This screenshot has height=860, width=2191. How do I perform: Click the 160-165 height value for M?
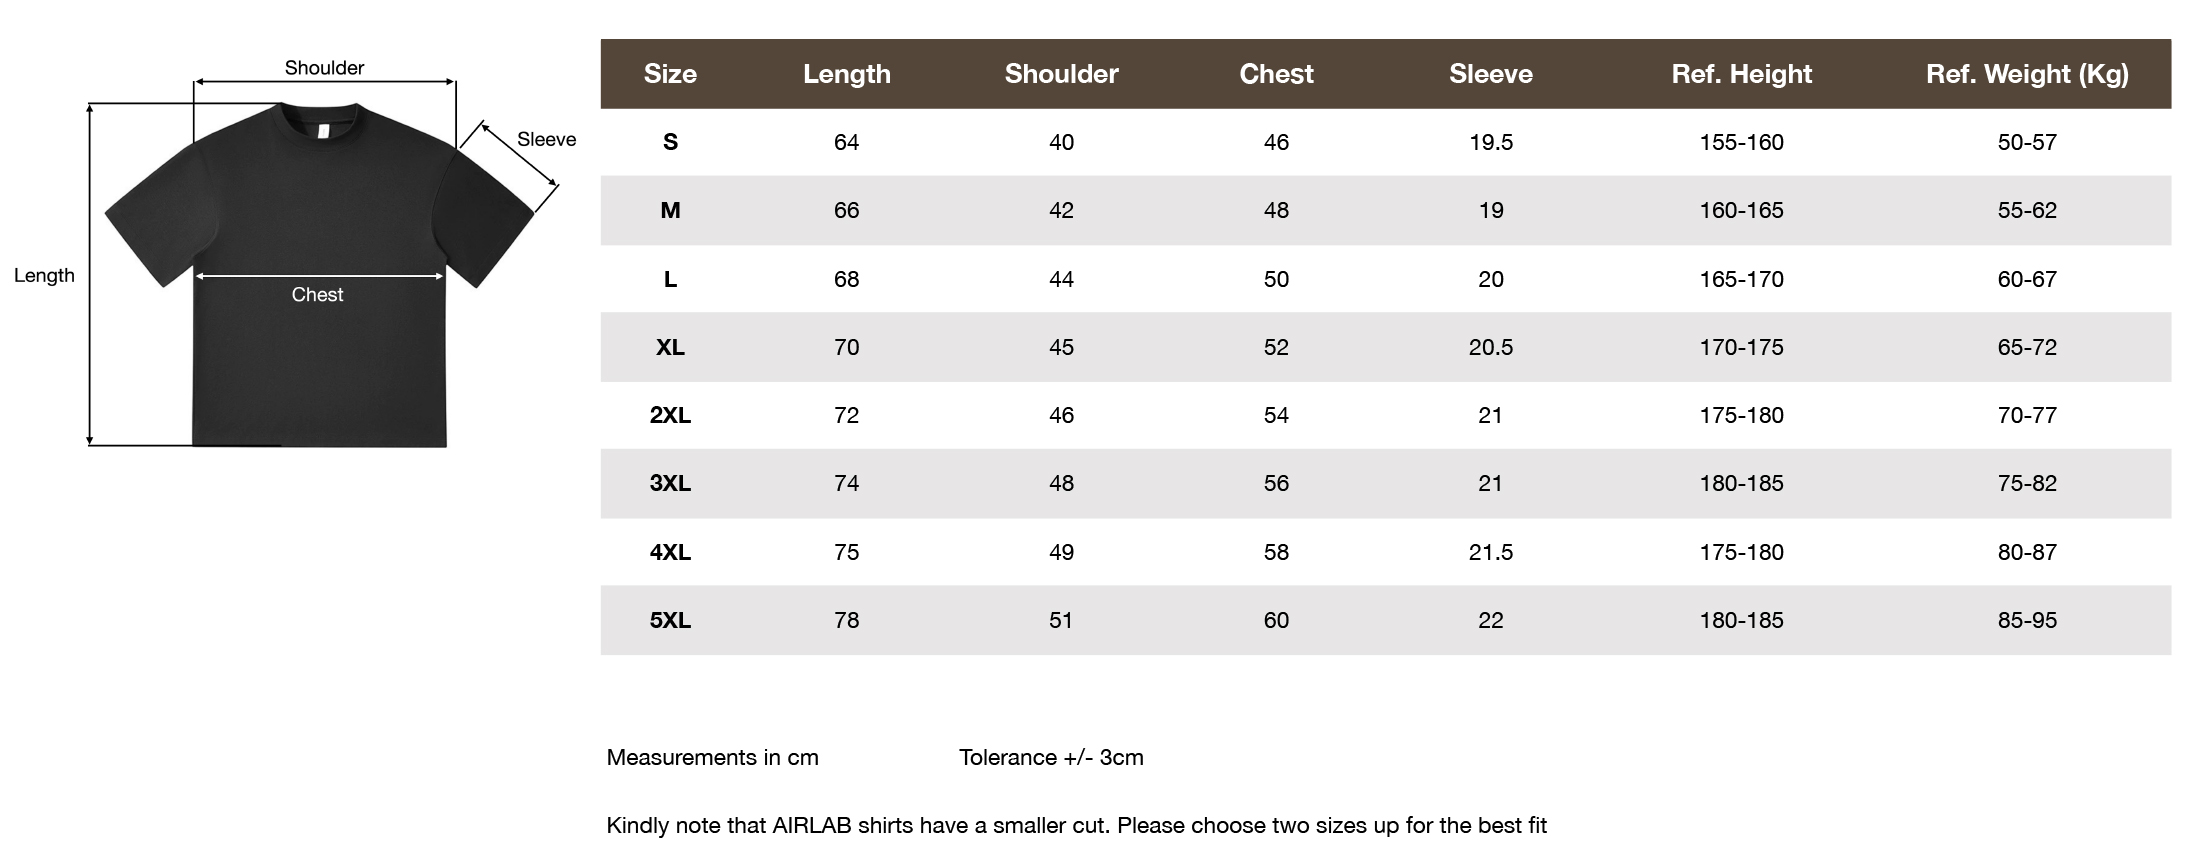pyautogui.click(x=1741, y=210)
